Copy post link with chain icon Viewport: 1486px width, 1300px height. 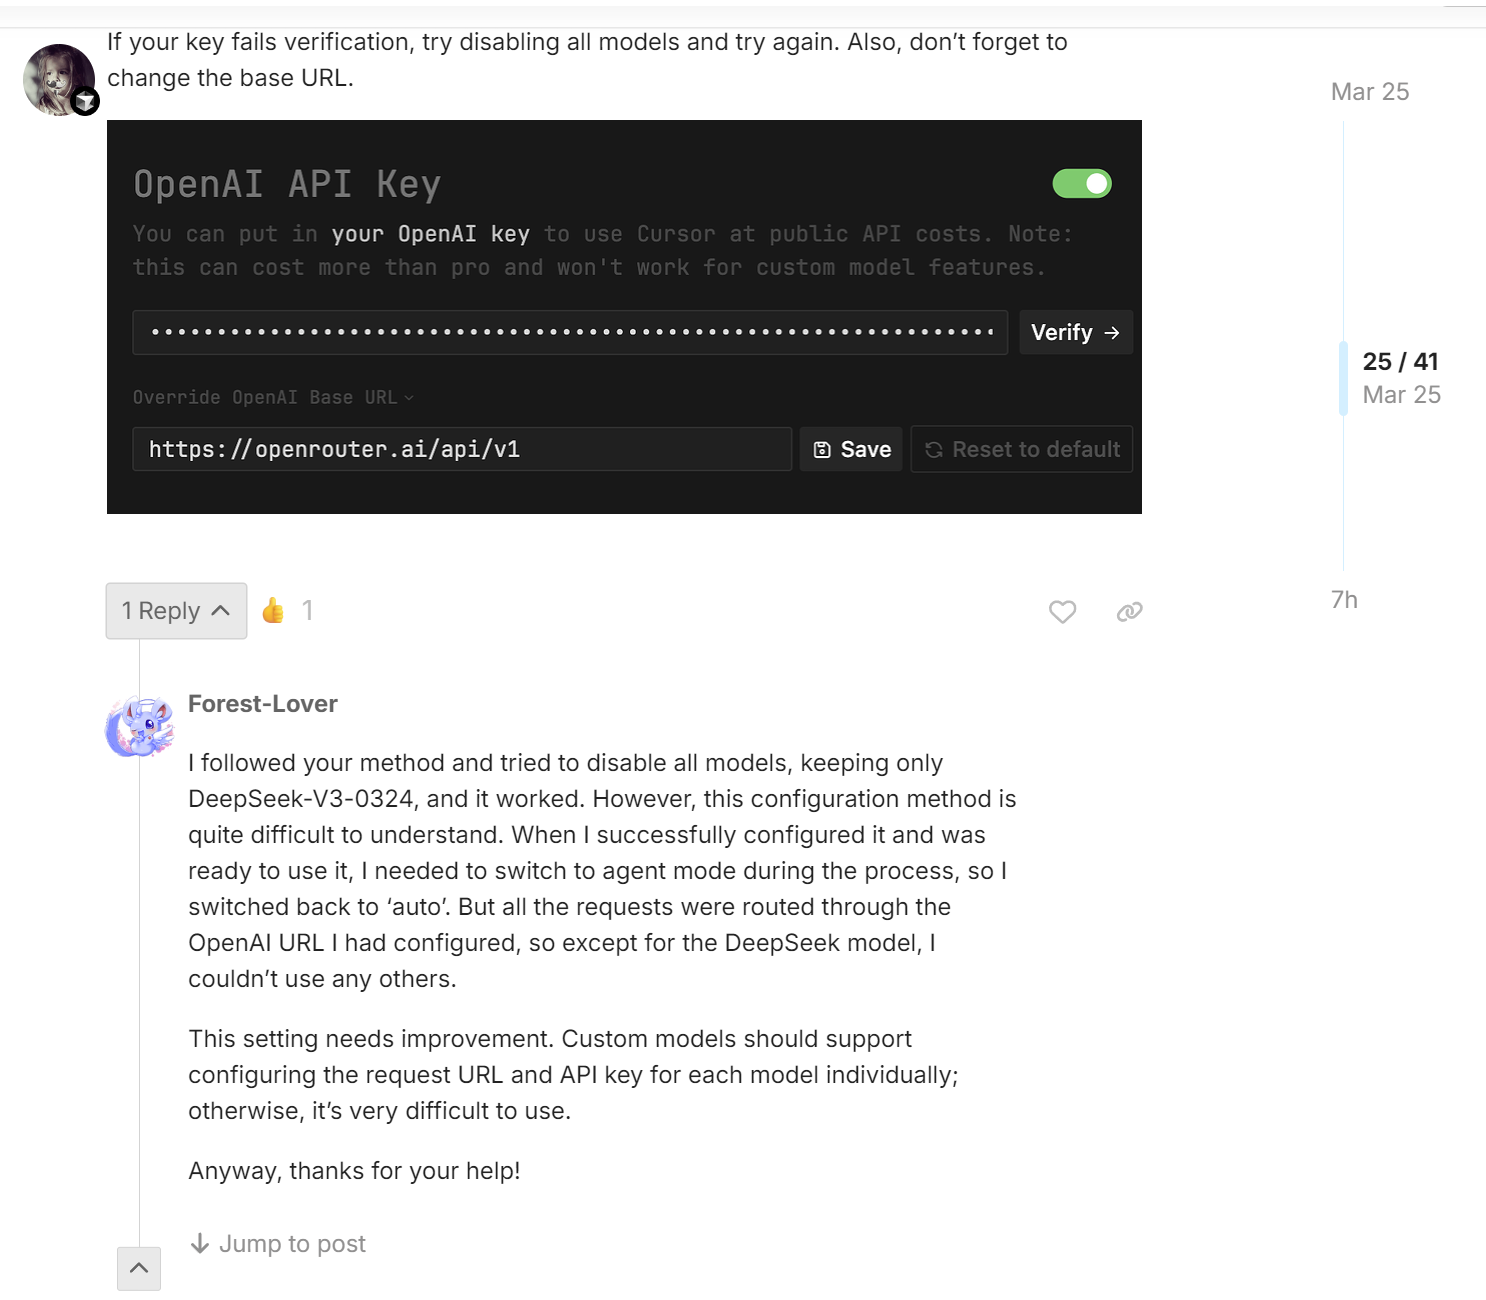pyautogui.click(x=1129, y=612)
